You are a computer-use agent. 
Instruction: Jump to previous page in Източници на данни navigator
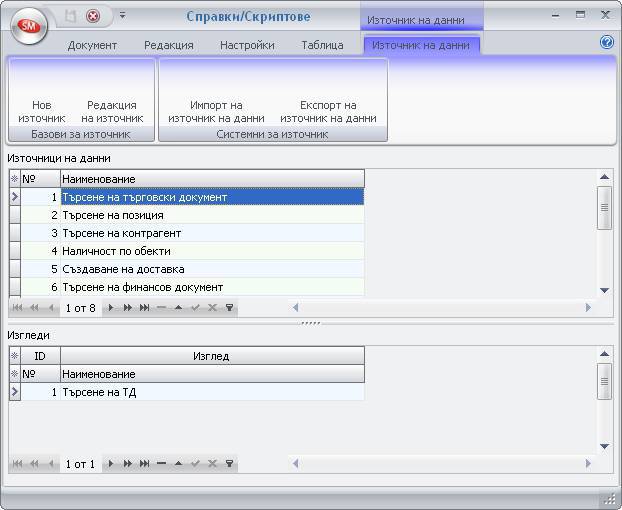click(35, 307)
